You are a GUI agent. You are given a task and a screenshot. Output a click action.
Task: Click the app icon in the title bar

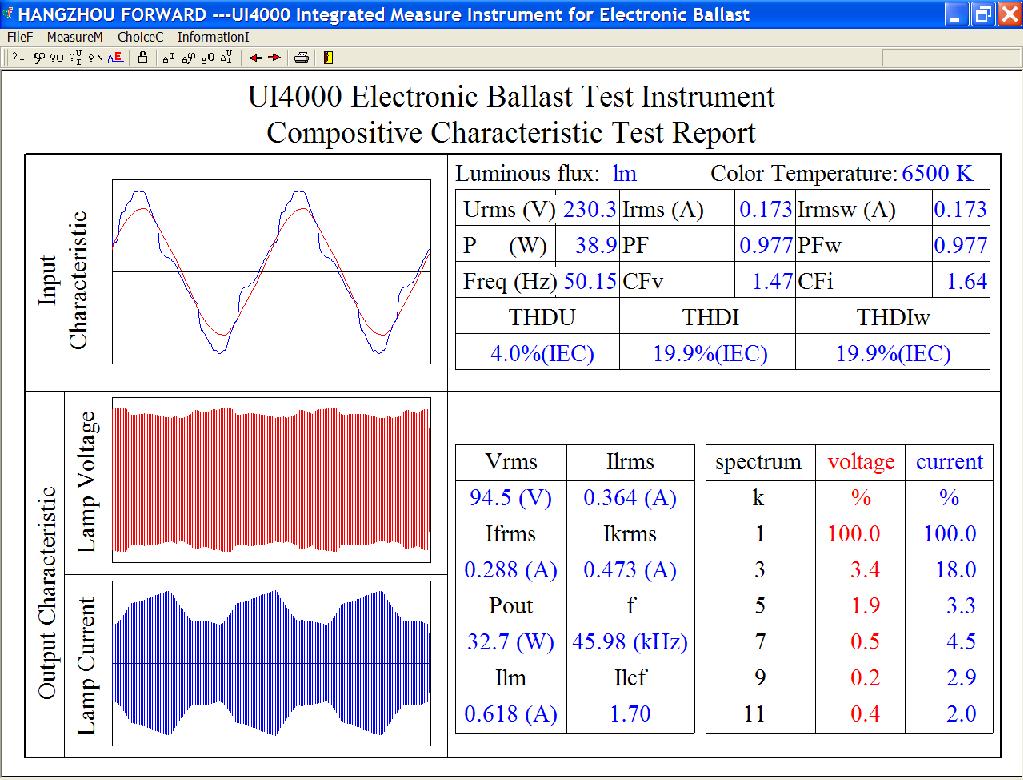pyautogui.click(x=8, y=14)
